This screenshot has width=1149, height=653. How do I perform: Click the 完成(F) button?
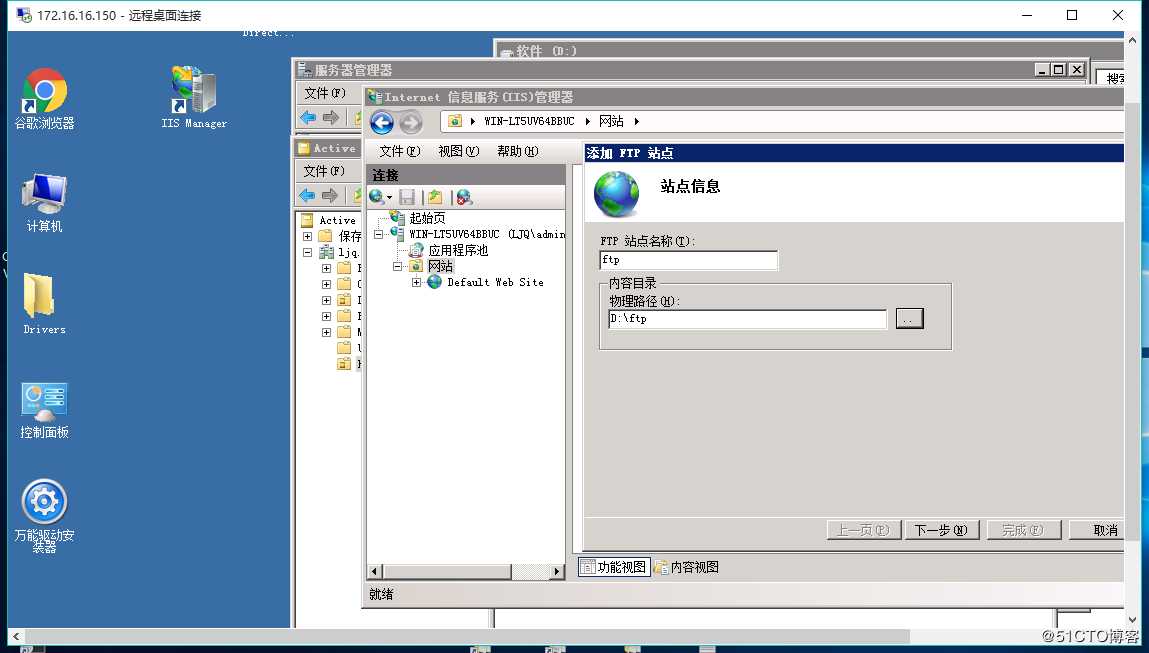[x=1022, y=530]
